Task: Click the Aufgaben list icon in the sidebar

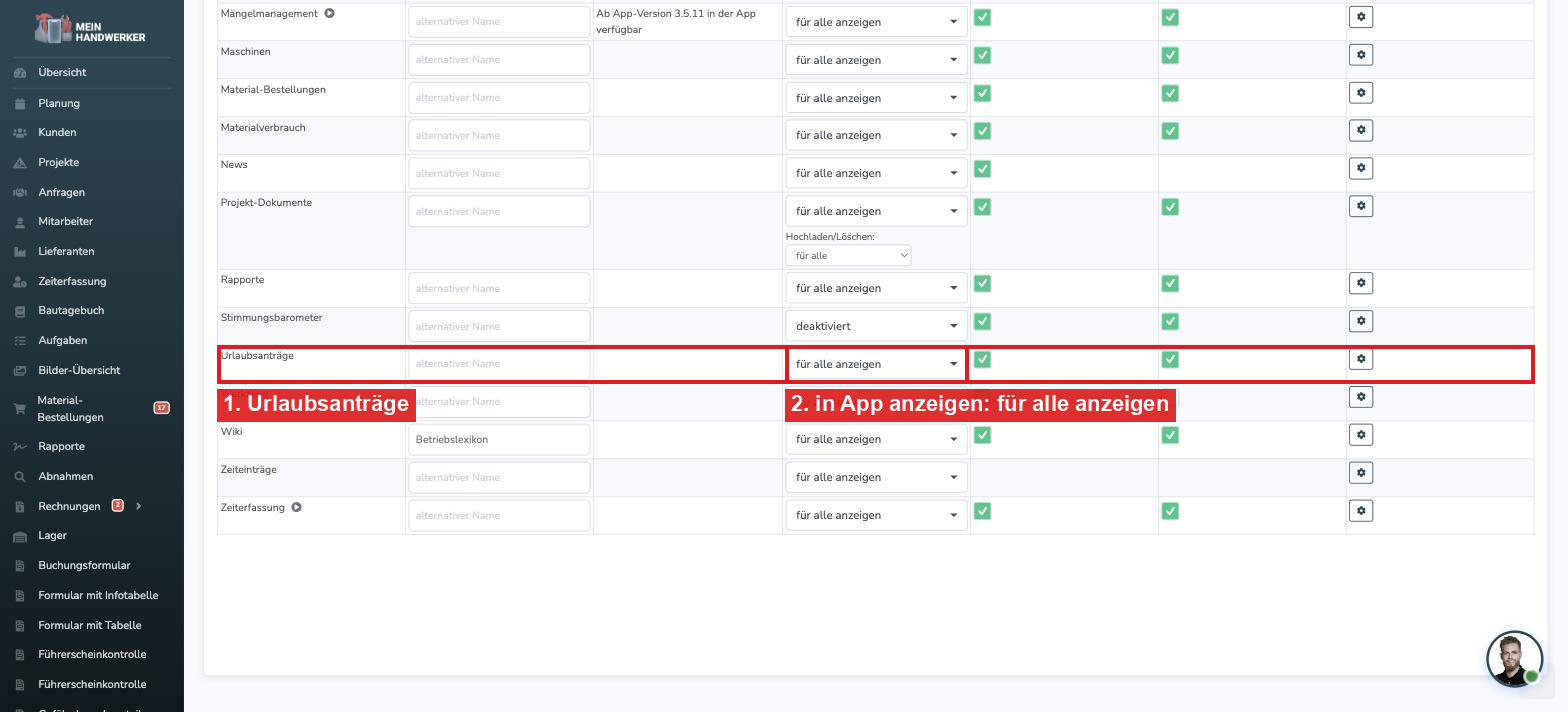Action: tap(20, 341)
